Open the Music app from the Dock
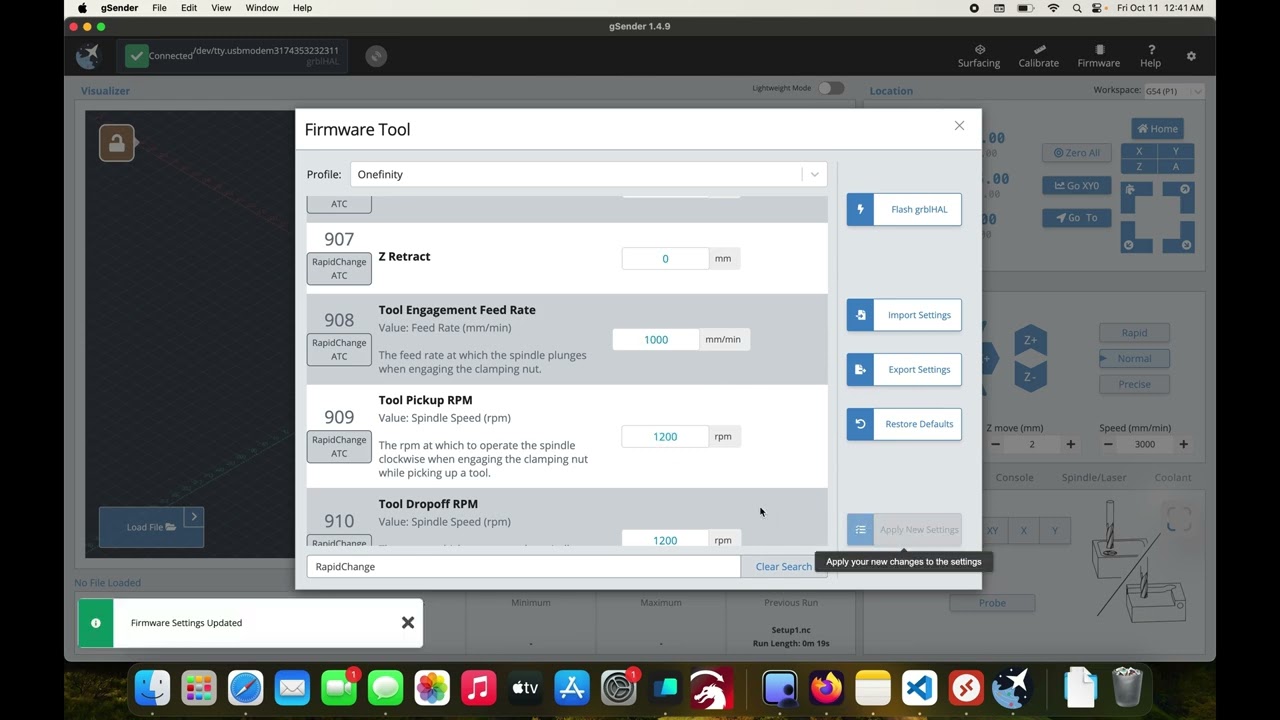This screenshot has width=1280, height=720. [479, 688]
